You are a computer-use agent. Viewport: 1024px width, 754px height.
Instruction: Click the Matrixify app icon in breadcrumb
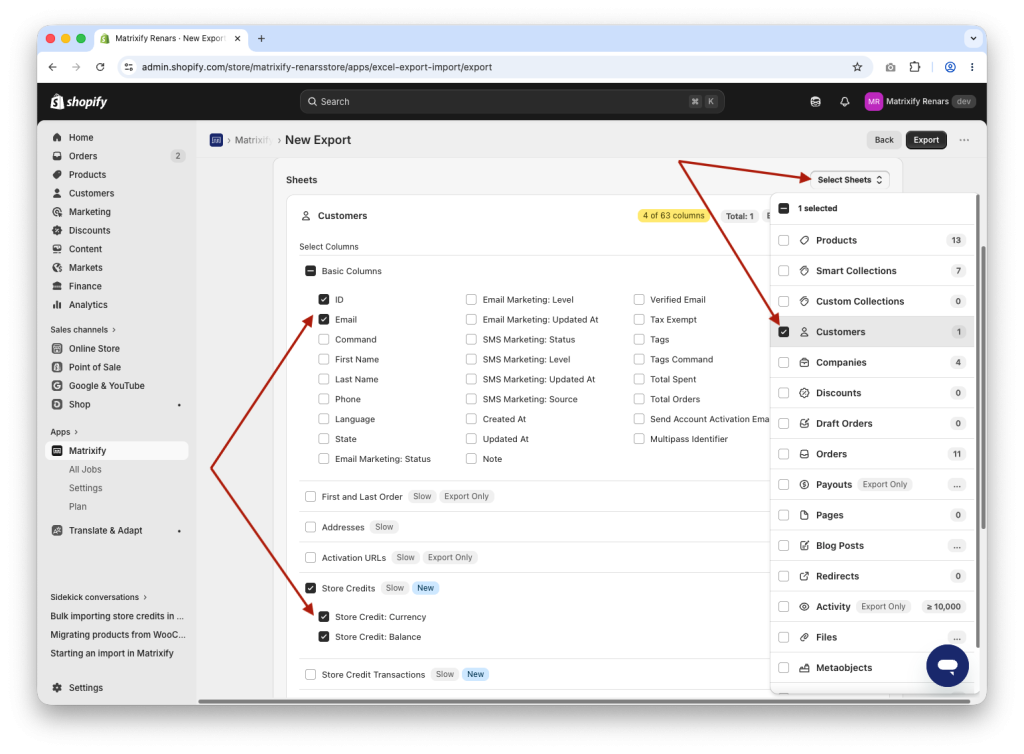tap(216, 140)
